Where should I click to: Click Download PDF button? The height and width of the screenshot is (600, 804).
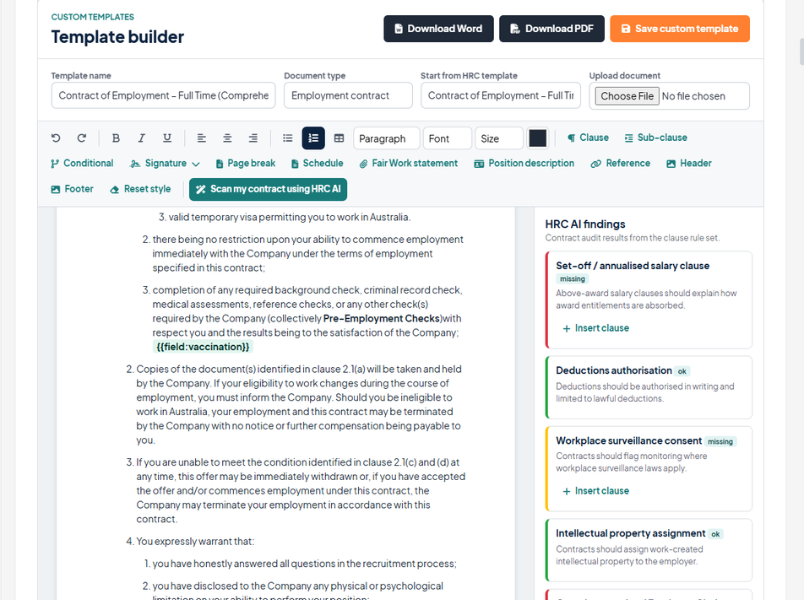[x=552, y=29]
